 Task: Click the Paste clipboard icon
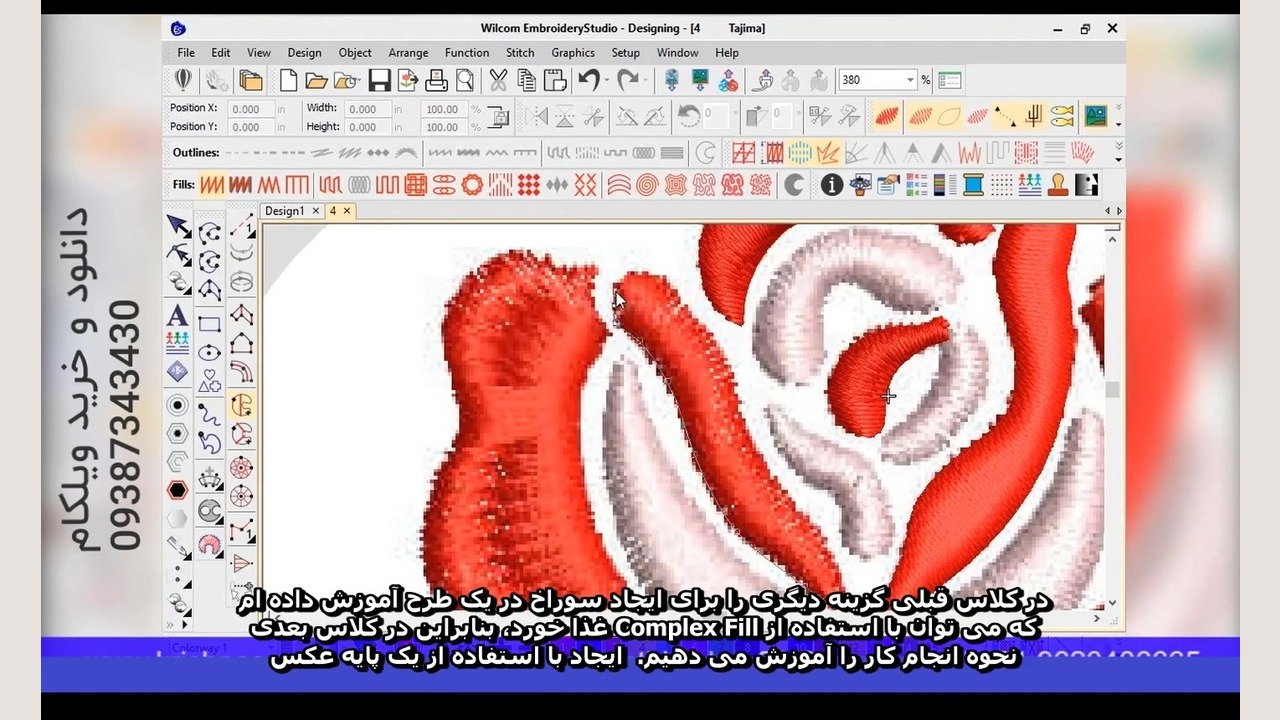click(x=555, y=81)
